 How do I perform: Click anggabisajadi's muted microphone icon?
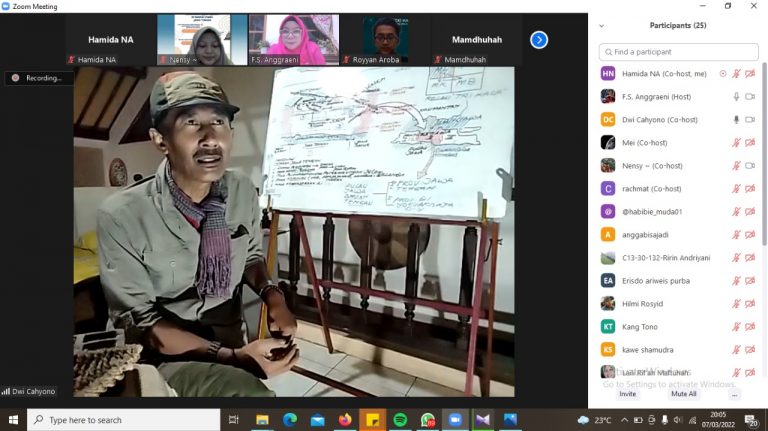click(736, 235)
